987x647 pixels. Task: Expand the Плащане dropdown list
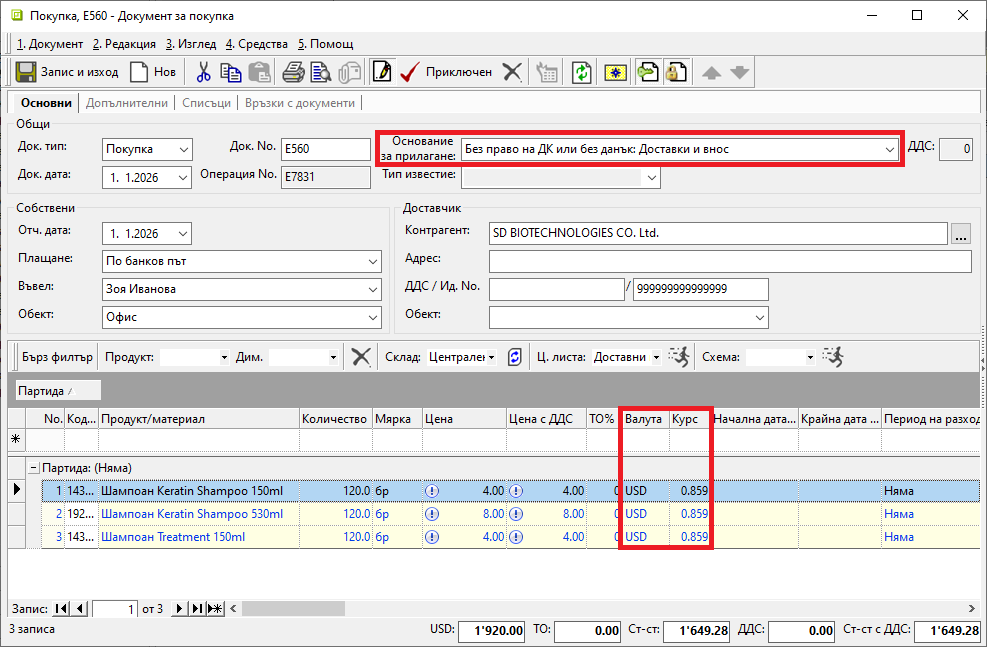pyautogui.click(x=372, y=262)
